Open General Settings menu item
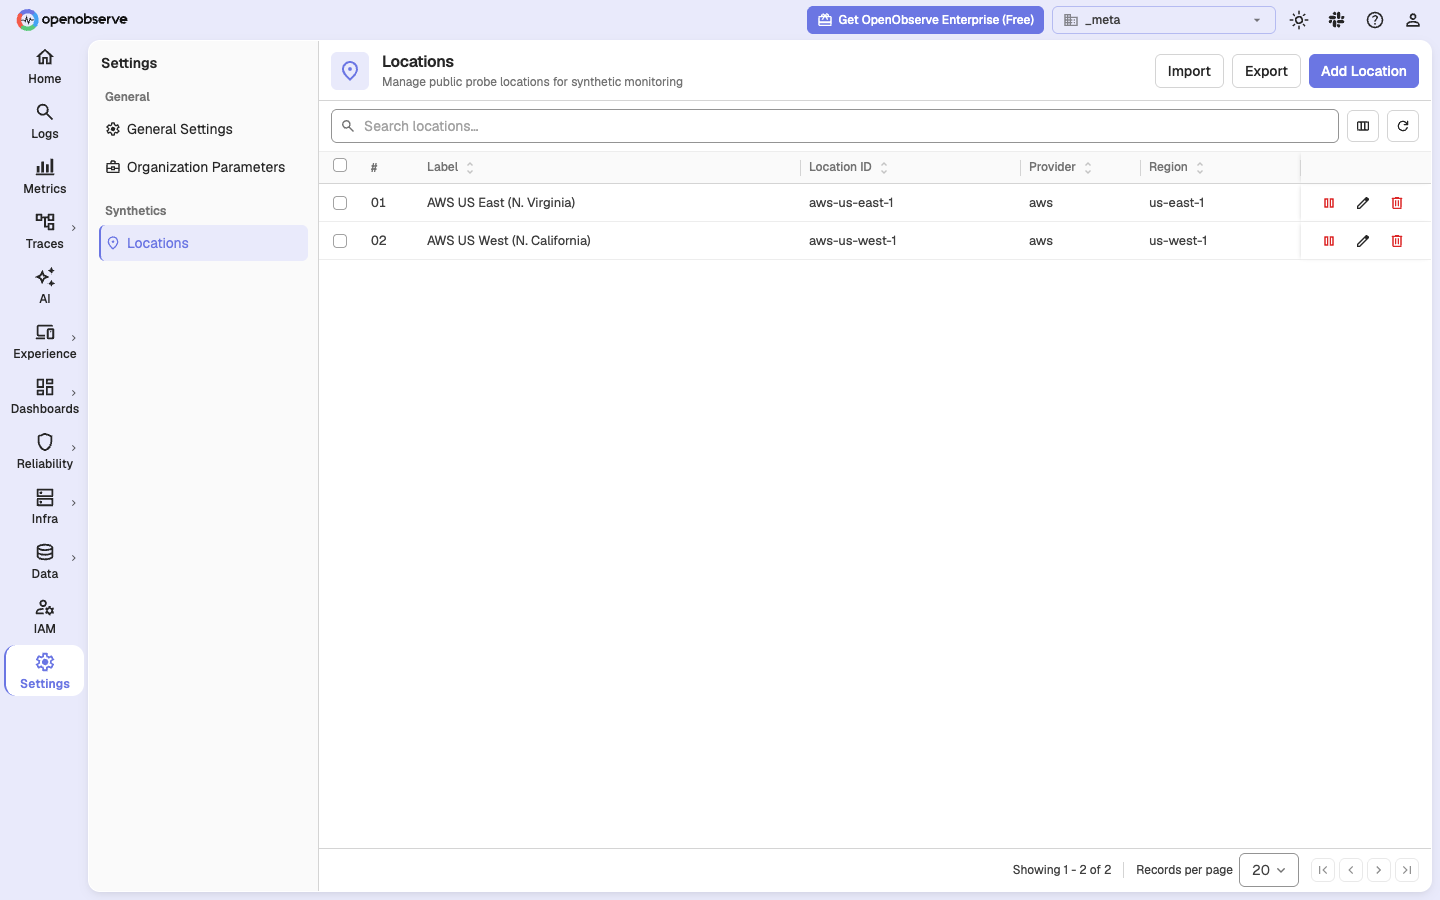1440x900 pixels. 203,129
